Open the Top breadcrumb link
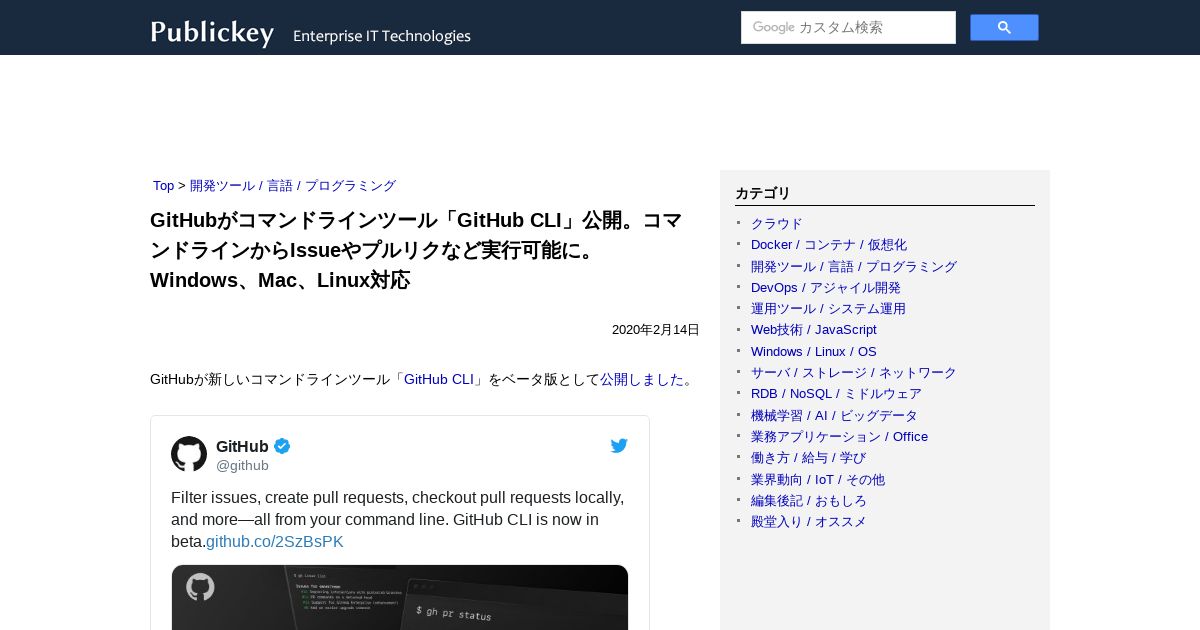Image resolution: width=1200 pixels, height=630 pixels. [x=163, y=186]
